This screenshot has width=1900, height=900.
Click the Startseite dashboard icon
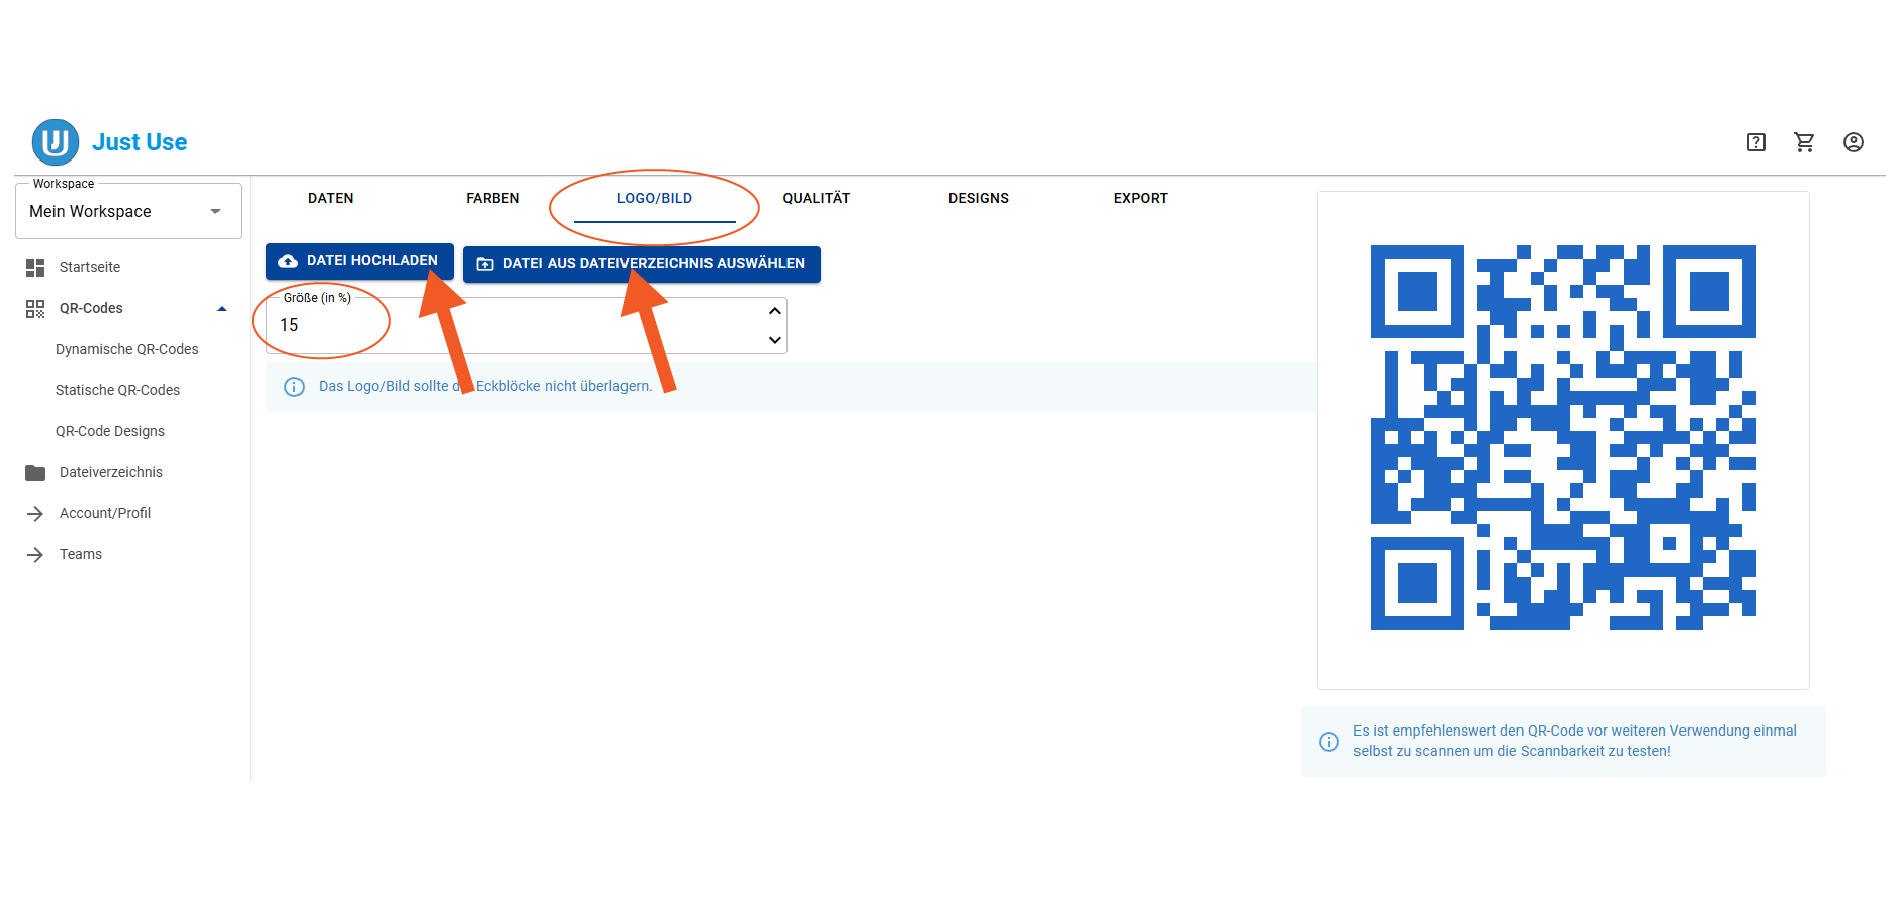[x=35, y=267]
